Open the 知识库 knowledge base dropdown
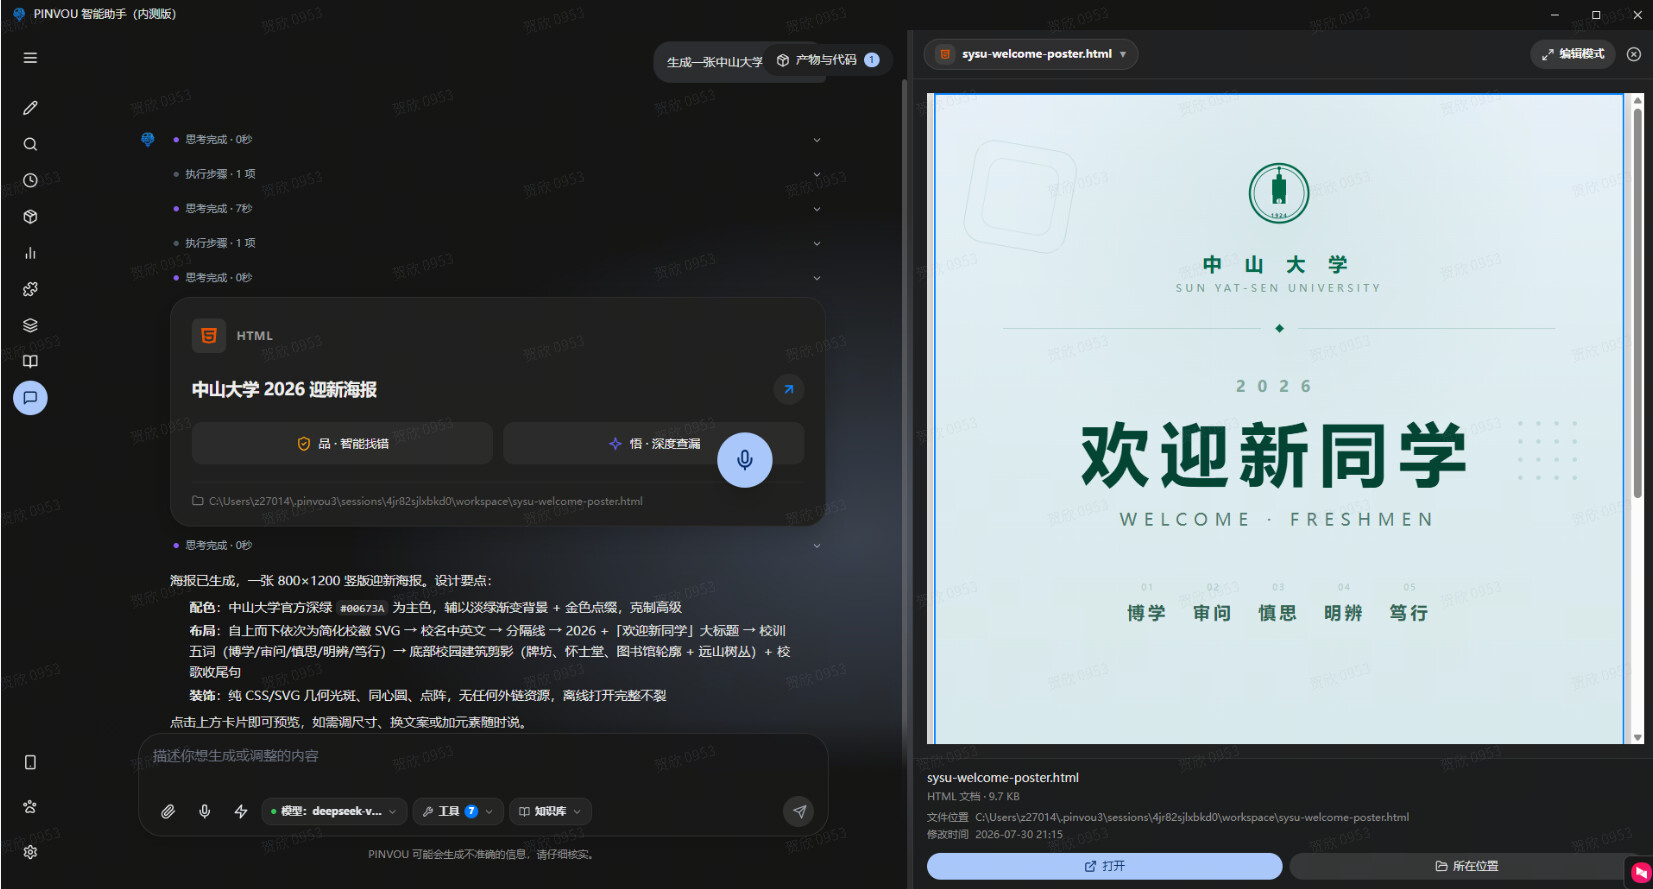 550,811
